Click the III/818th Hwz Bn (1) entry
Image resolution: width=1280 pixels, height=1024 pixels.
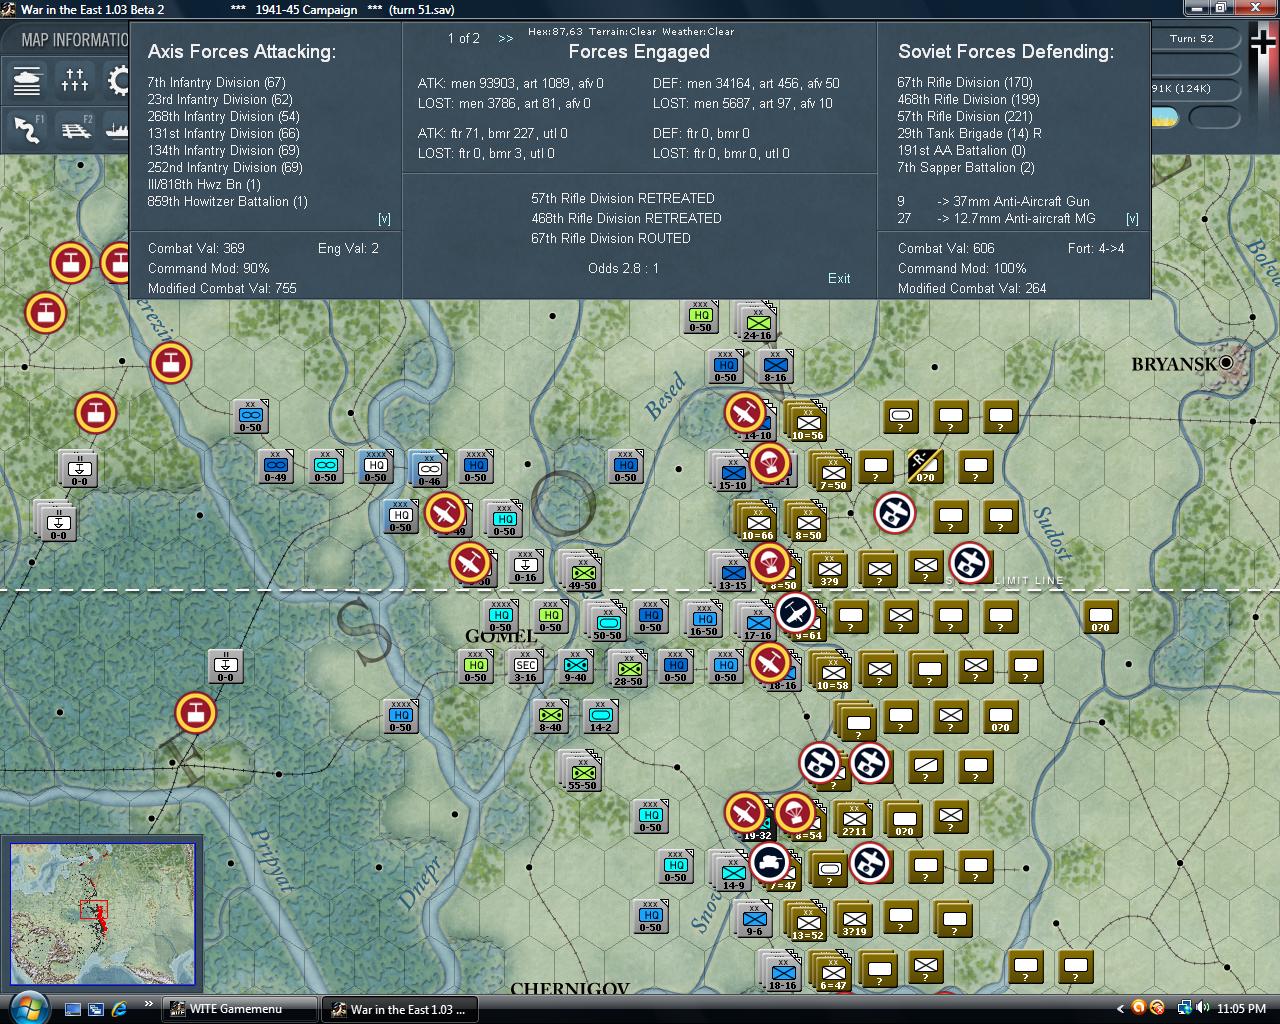[204, 184]
